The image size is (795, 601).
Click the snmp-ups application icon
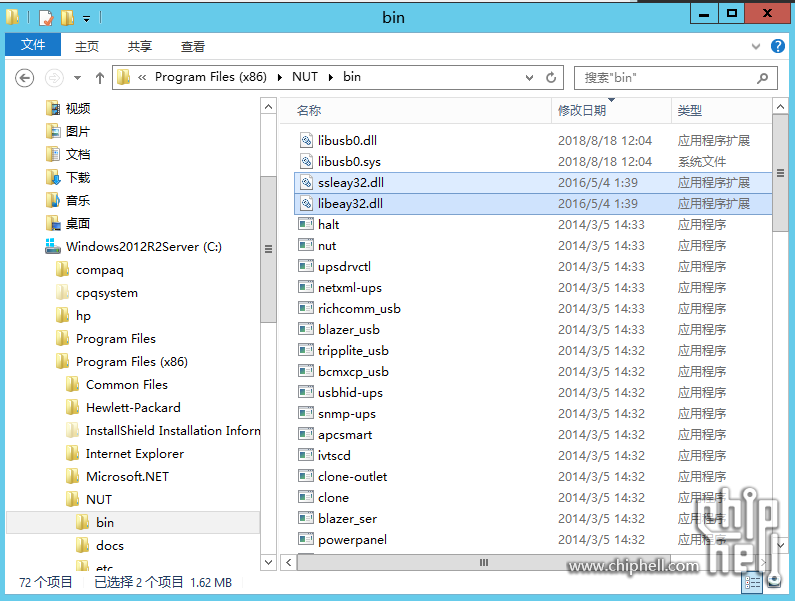306,413
